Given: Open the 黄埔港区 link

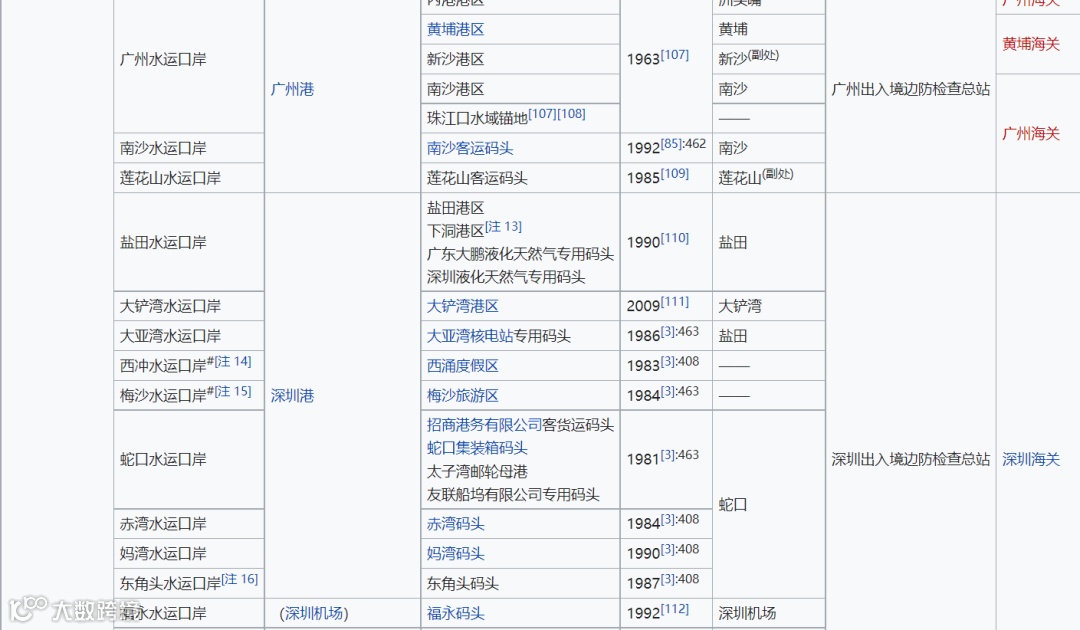Looking at the screenshot, I should click(x=455, y=29).
